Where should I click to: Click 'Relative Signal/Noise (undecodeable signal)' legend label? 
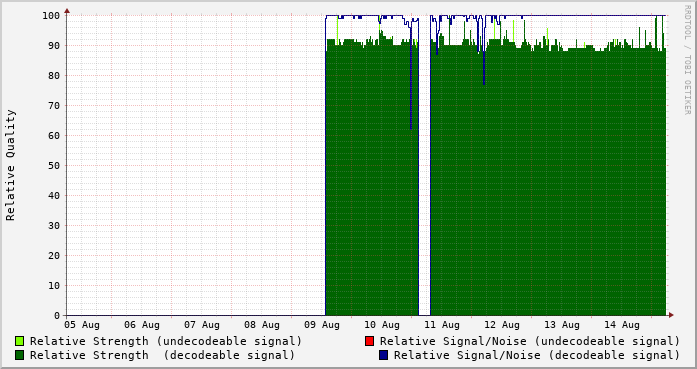tap(530, 341)
